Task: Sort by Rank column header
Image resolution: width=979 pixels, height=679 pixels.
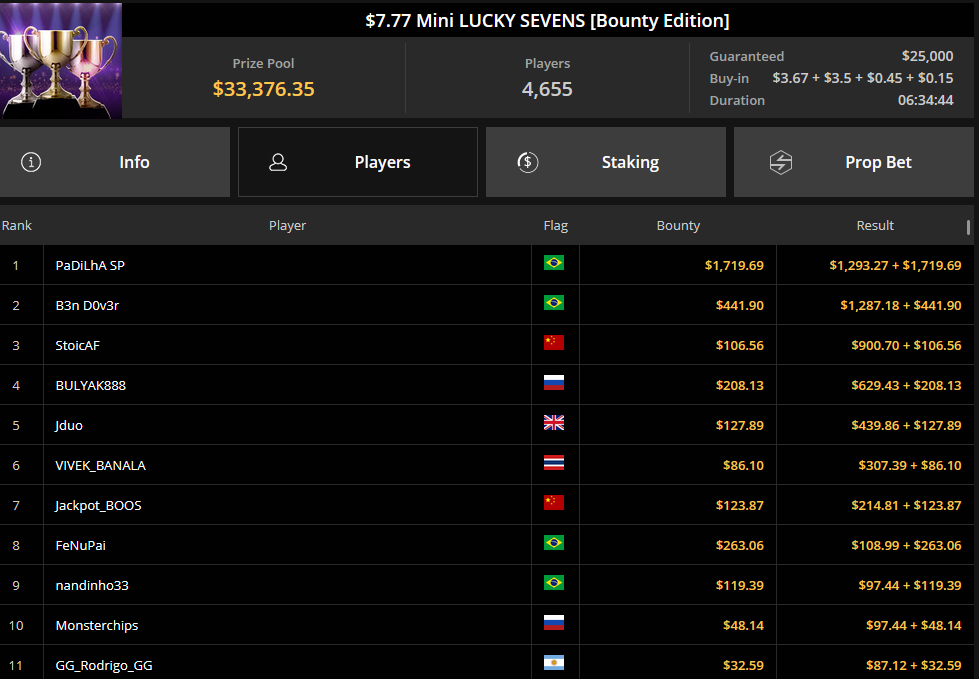Action: point(17,225)
